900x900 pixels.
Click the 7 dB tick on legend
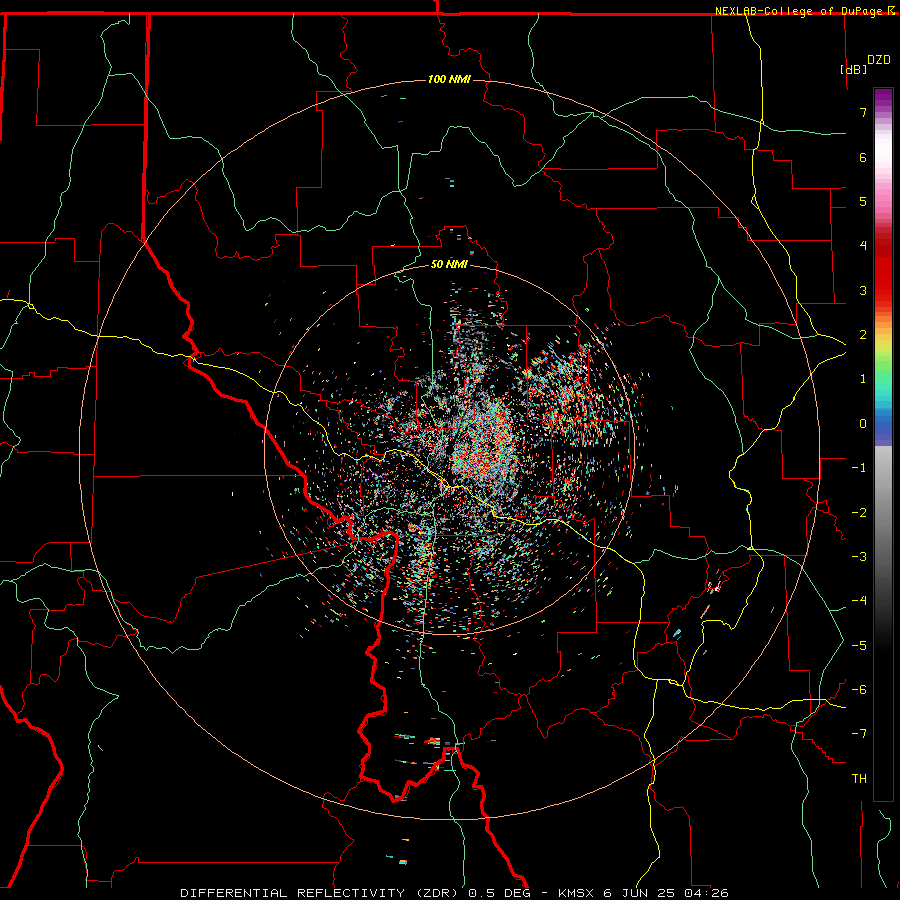tap(863, 112)
